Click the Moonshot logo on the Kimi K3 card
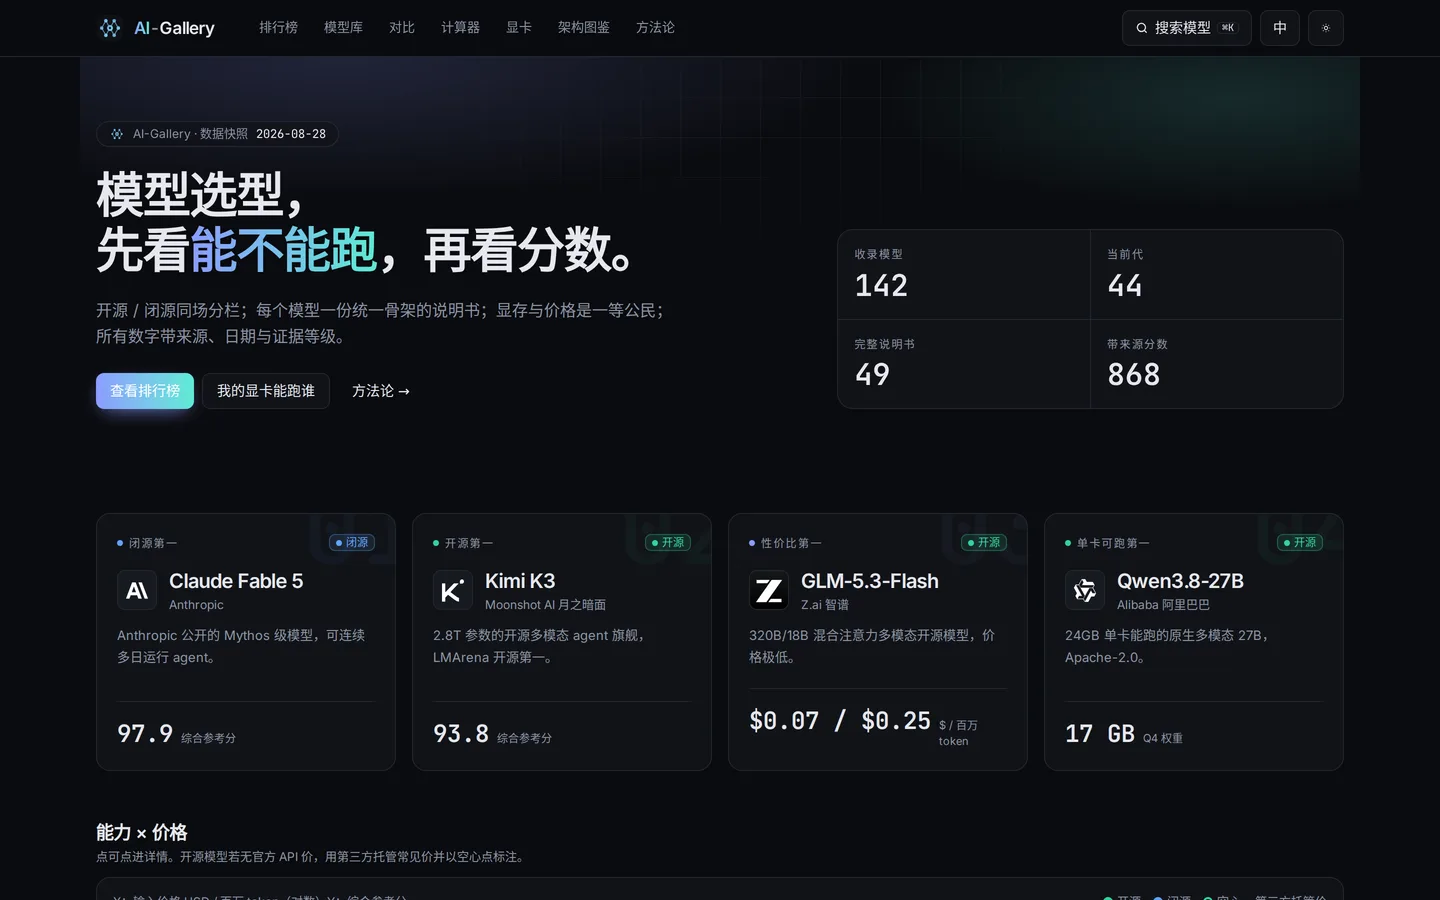The image size is (1440, 900). pyautogui.click(x=453, y=591)
